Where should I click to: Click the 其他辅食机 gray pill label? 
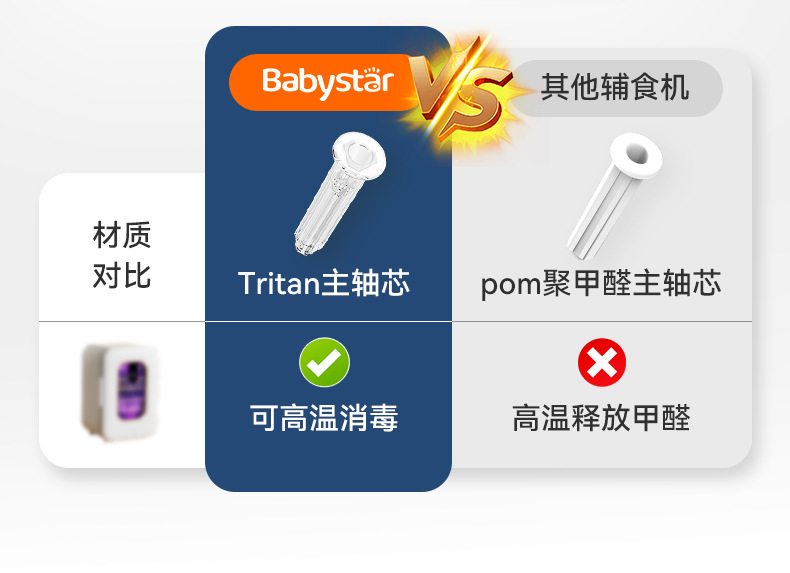coord(616,88)
